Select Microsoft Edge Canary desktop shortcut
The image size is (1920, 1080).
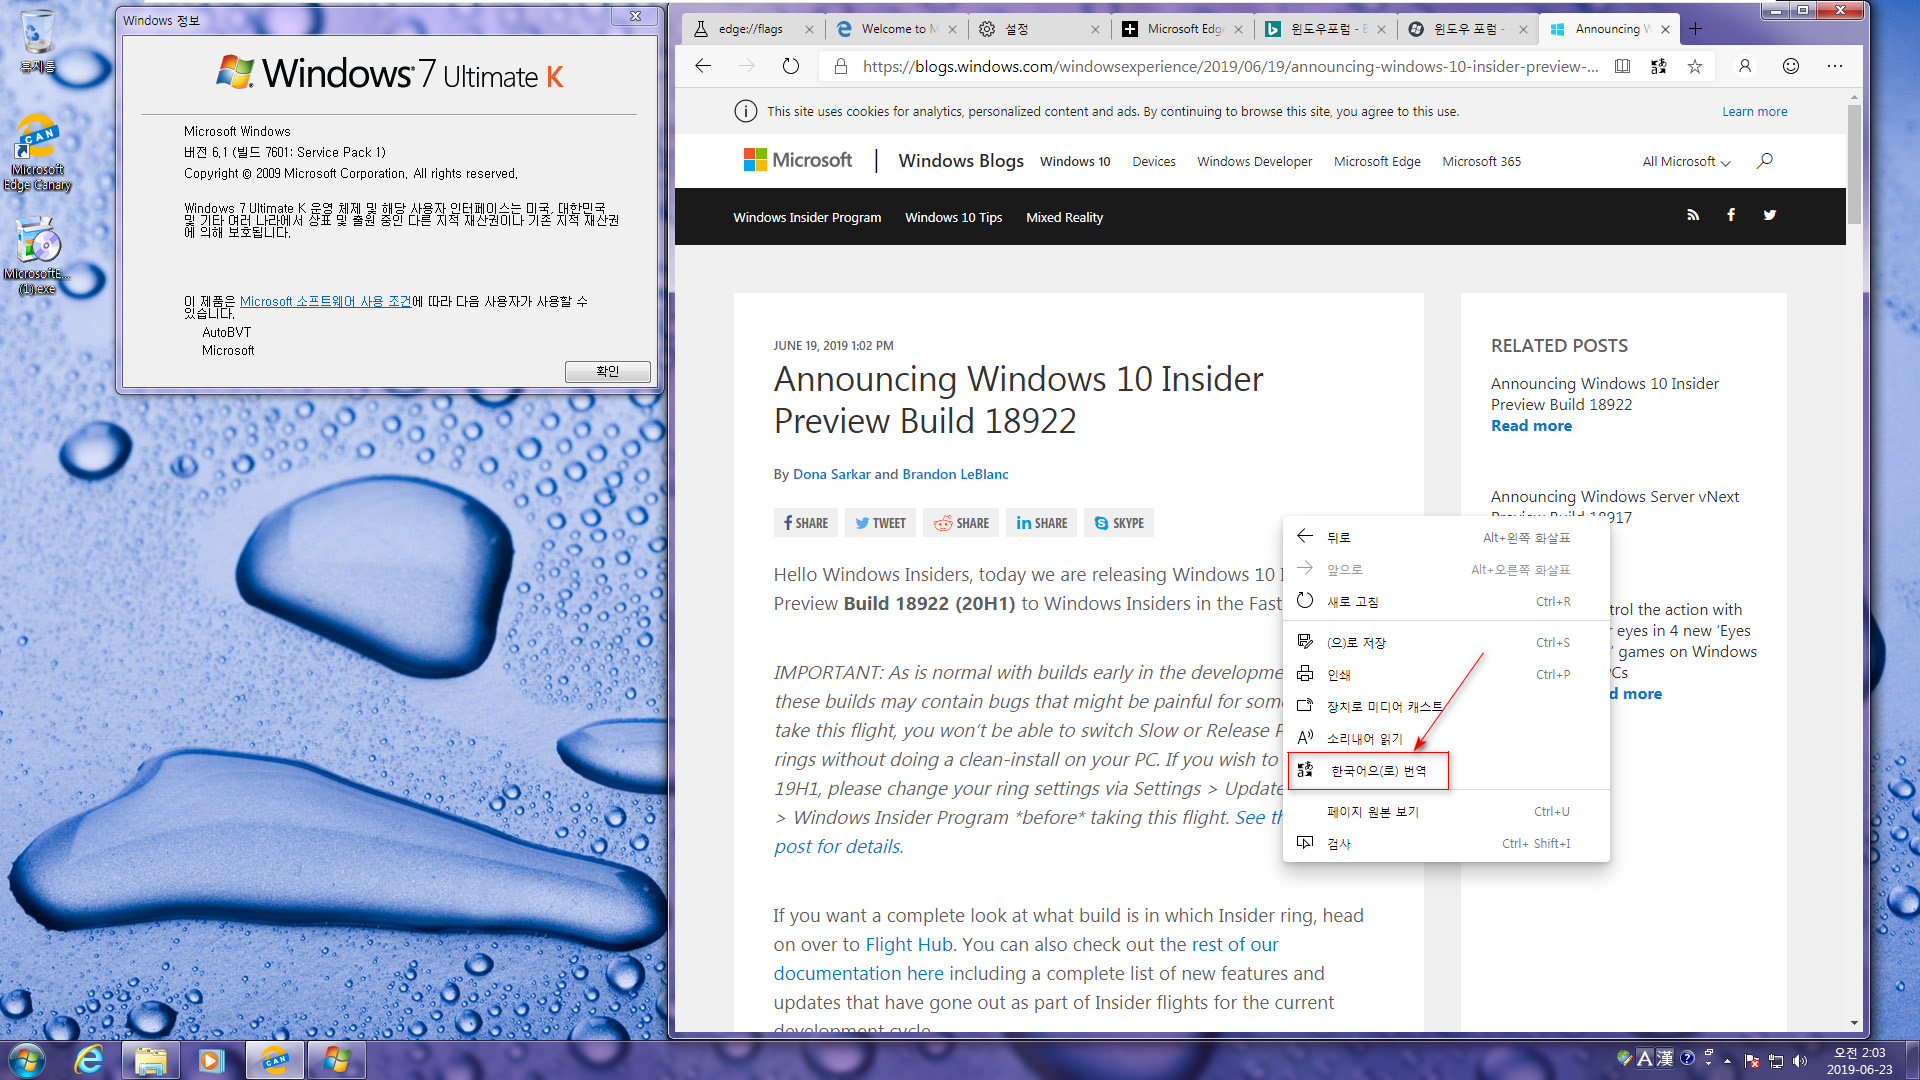tap(38, 153)
